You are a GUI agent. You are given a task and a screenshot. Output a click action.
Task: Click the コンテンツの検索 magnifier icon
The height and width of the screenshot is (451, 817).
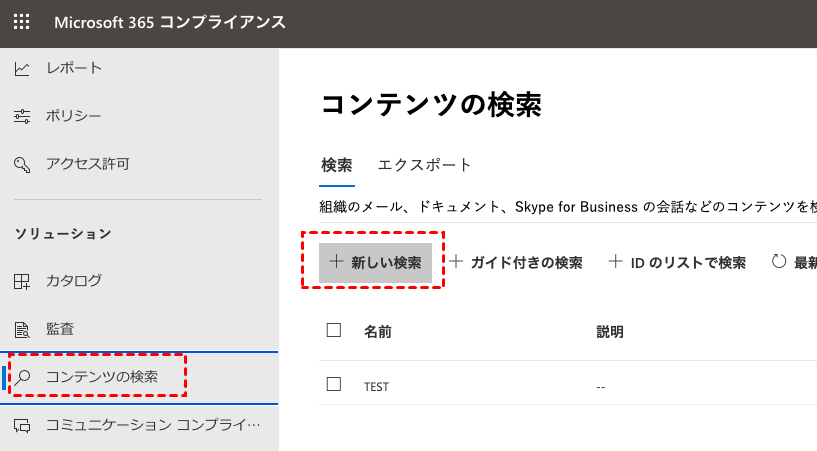[x=22, y=377]
